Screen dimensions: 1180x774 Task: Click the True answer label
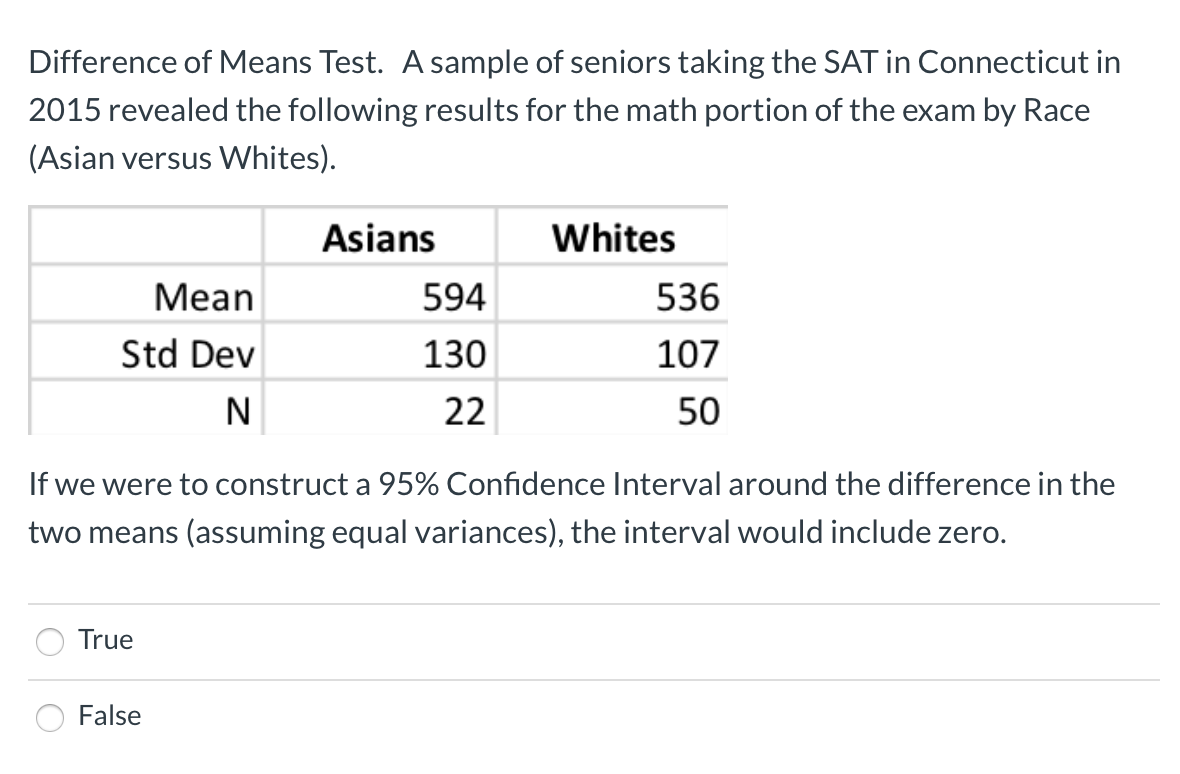click(106, 640)
